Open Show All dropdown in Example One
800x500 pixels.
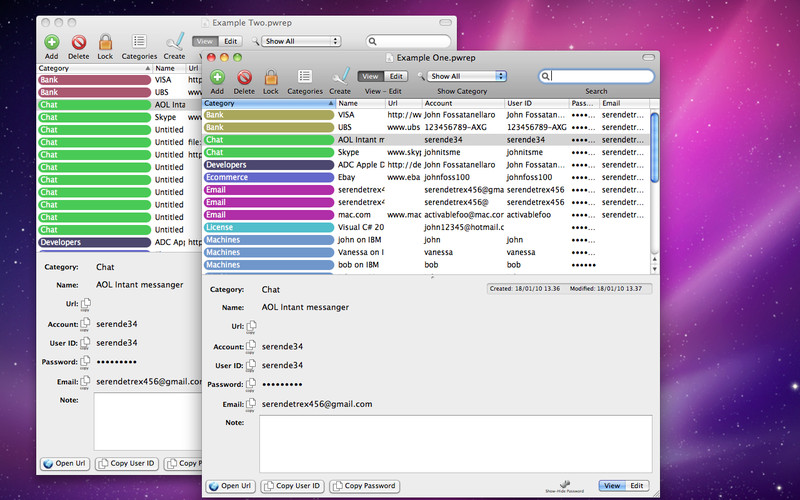(x=467, y=77)
